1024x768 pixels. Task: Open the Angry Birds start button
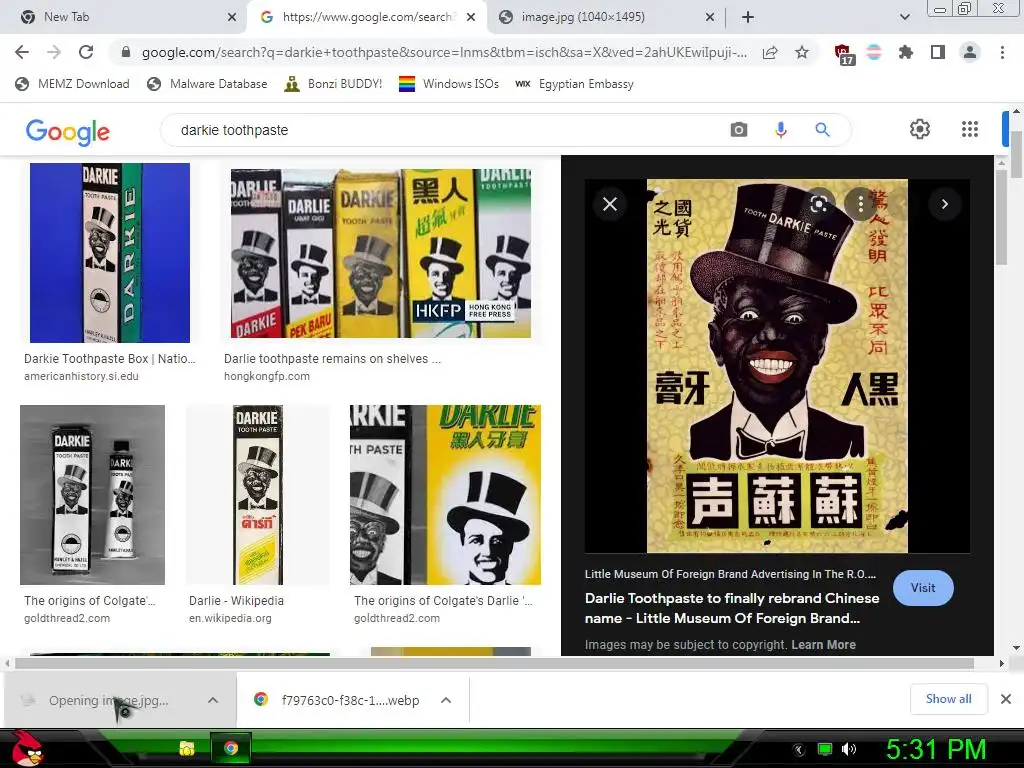coord(27,747)
